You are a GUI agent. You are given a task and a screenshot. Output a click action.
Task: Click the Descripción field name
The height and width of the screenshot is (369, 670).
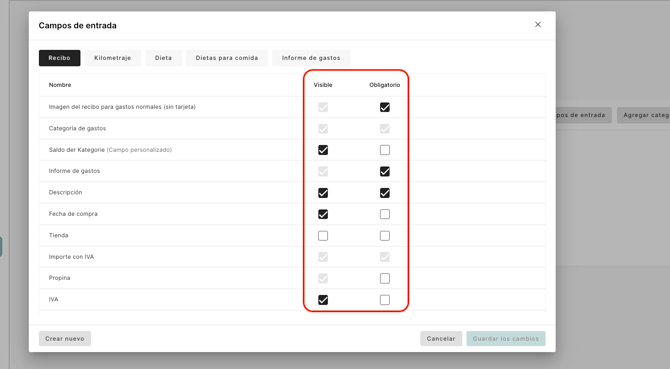[x=65, y=193]
